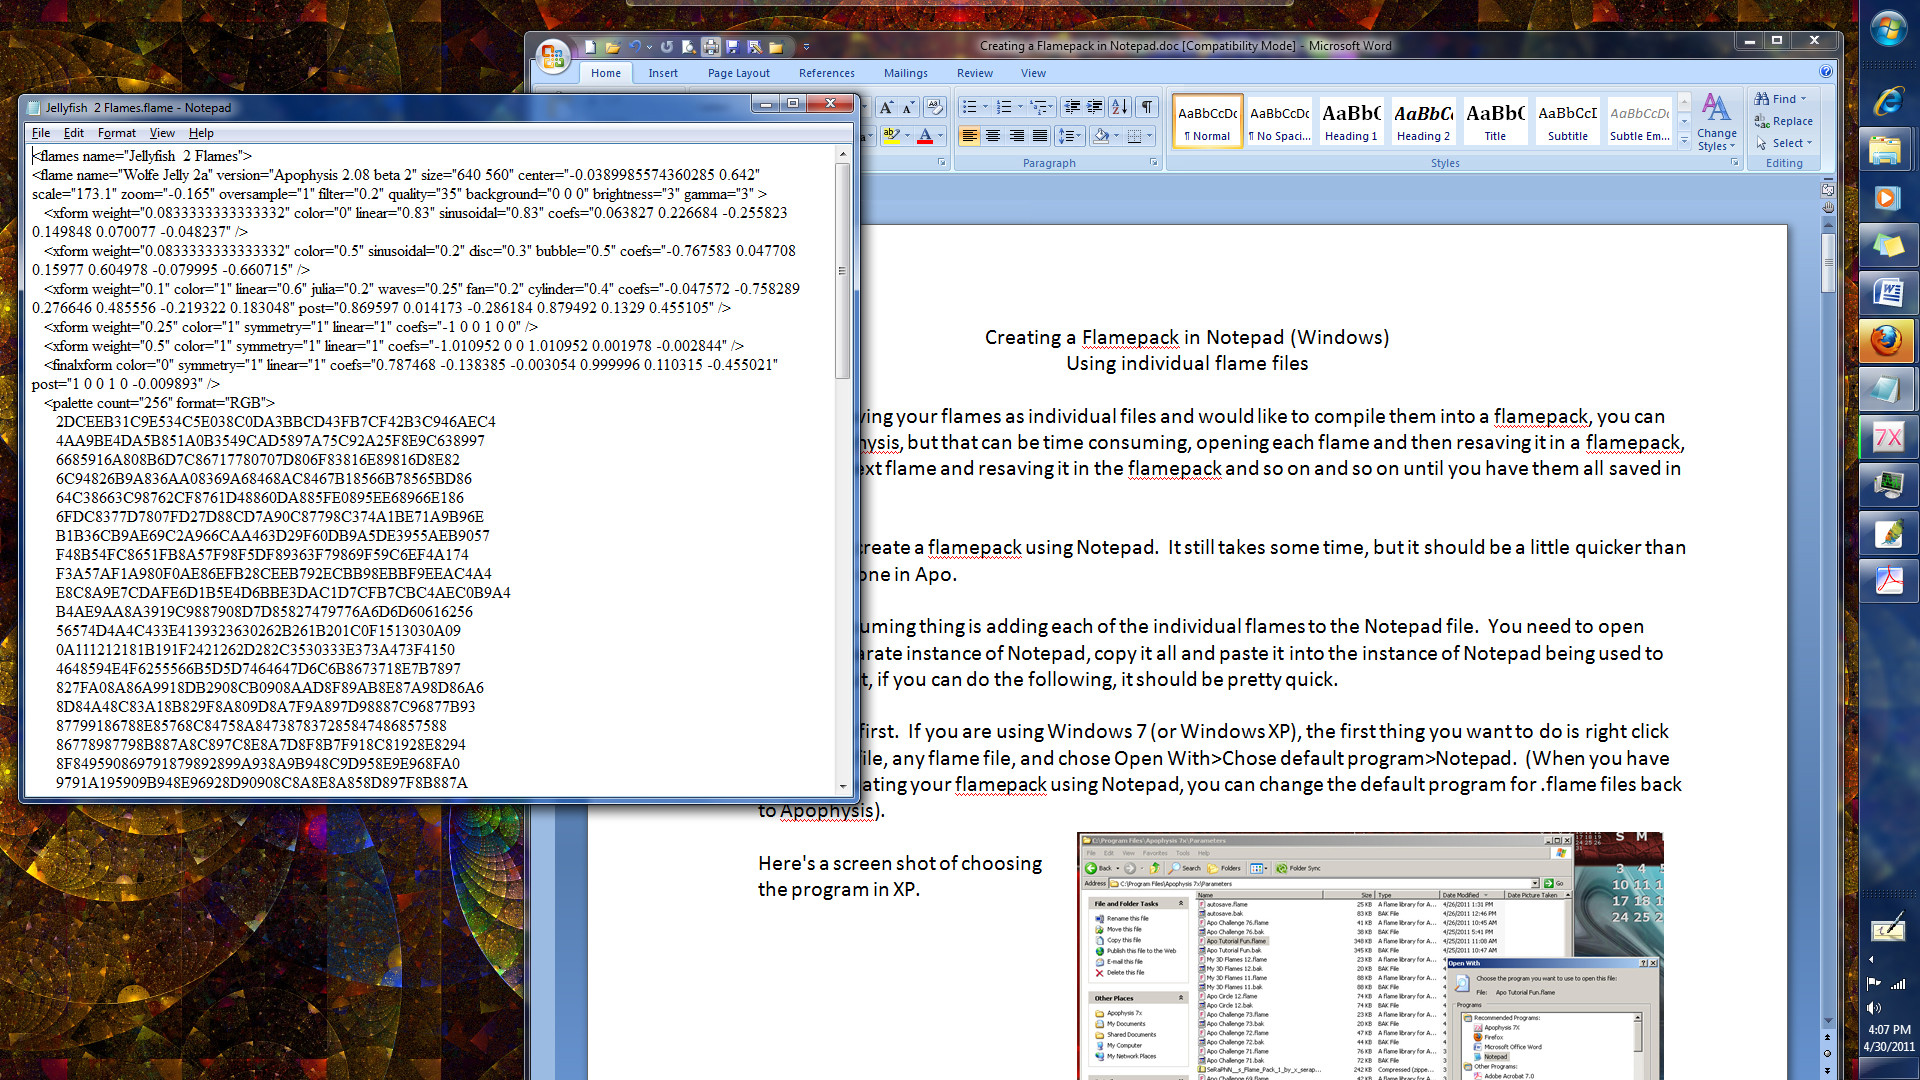This screenshot has height=1080, width=1920.
Task: Apply the Title style
Action: (1495, 121)
